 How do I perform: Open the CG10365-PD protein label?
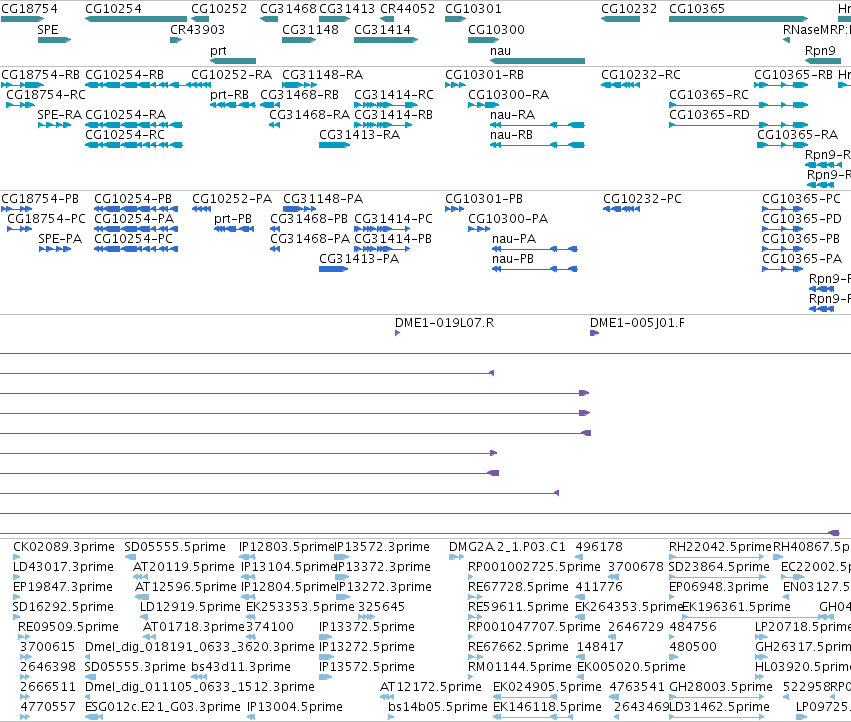point(802,219)
